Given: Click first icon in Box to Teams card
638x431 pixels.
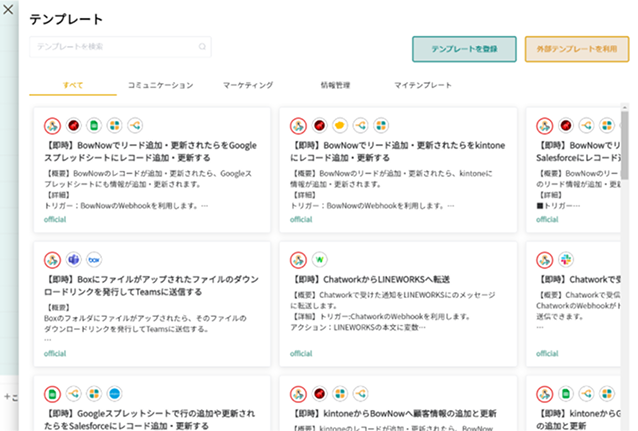Looking at the screenshot, I should [52, 260].
